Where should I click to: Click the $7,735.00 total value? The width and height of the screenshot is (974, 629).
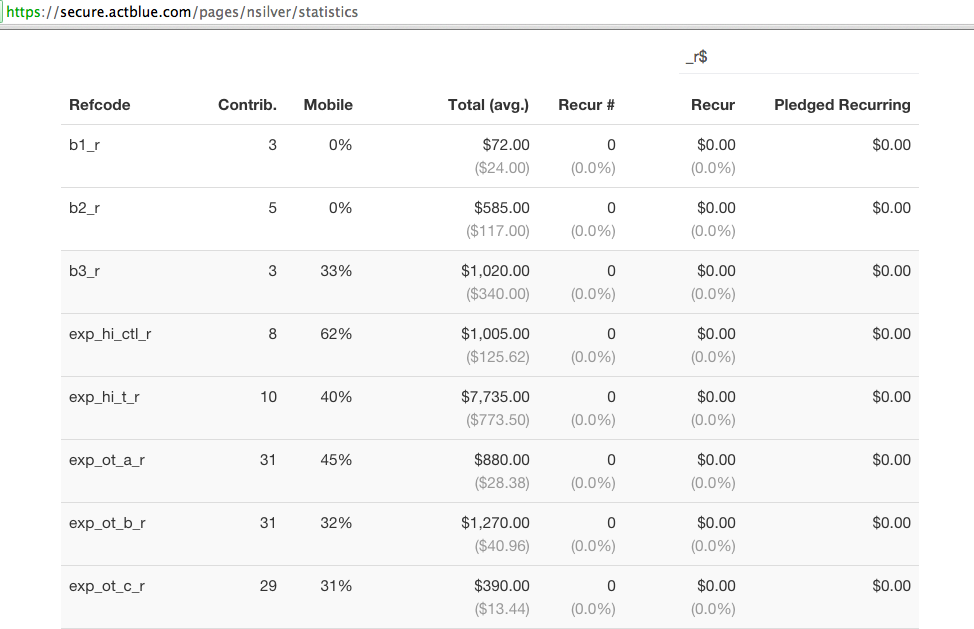pyautogui.click(x=495, y=397)
